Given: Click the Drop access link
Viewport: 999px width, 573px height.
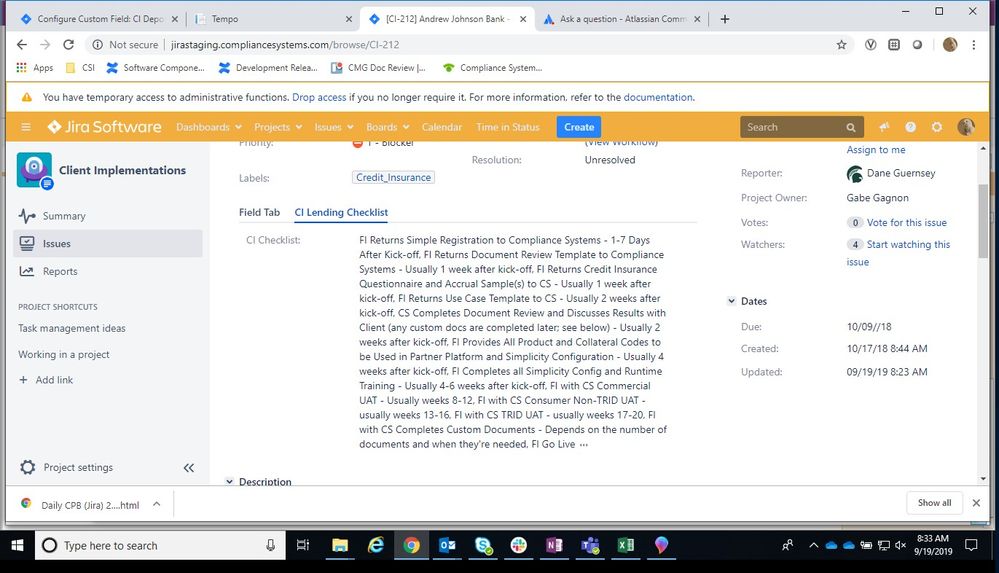Looking at the screenshot, I should (319, 98).
